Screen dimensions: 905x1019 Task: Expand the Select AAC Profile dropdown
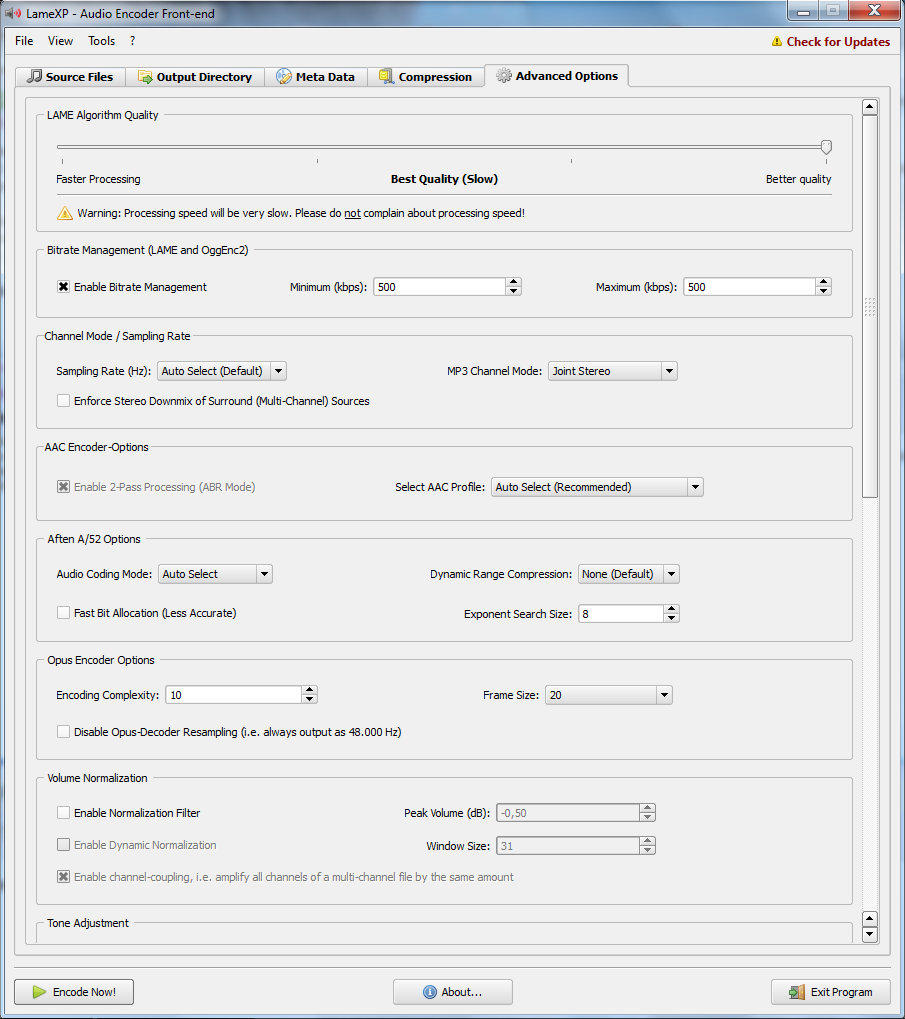pyautogui.click(x=597, y=487)
